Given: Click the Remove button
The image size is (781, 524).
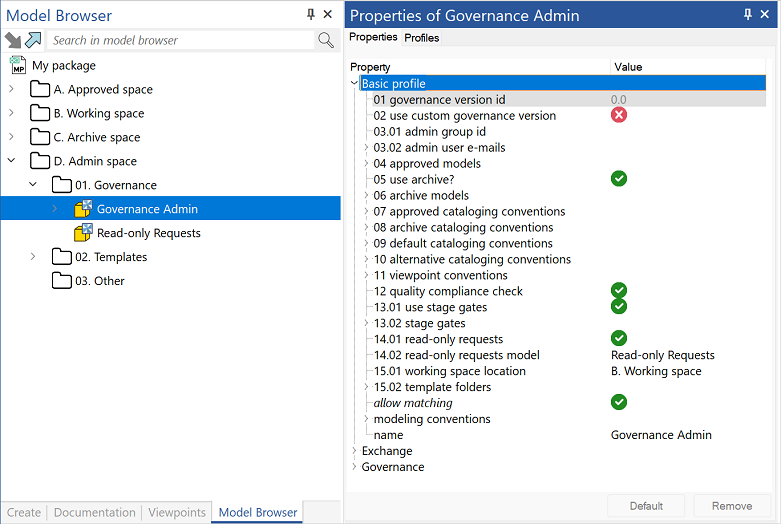Looking at the screenshot, I should [732, 506].
